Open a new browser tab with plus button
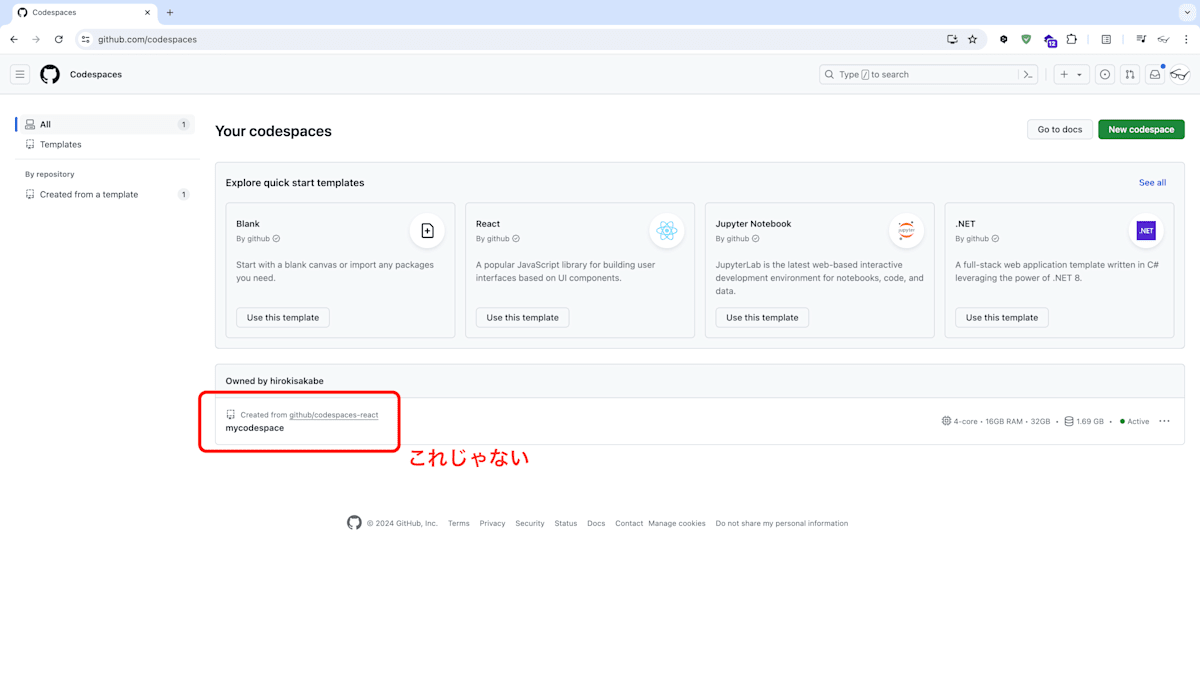This screenshot has width=1200, height=675. pos(170,12)
